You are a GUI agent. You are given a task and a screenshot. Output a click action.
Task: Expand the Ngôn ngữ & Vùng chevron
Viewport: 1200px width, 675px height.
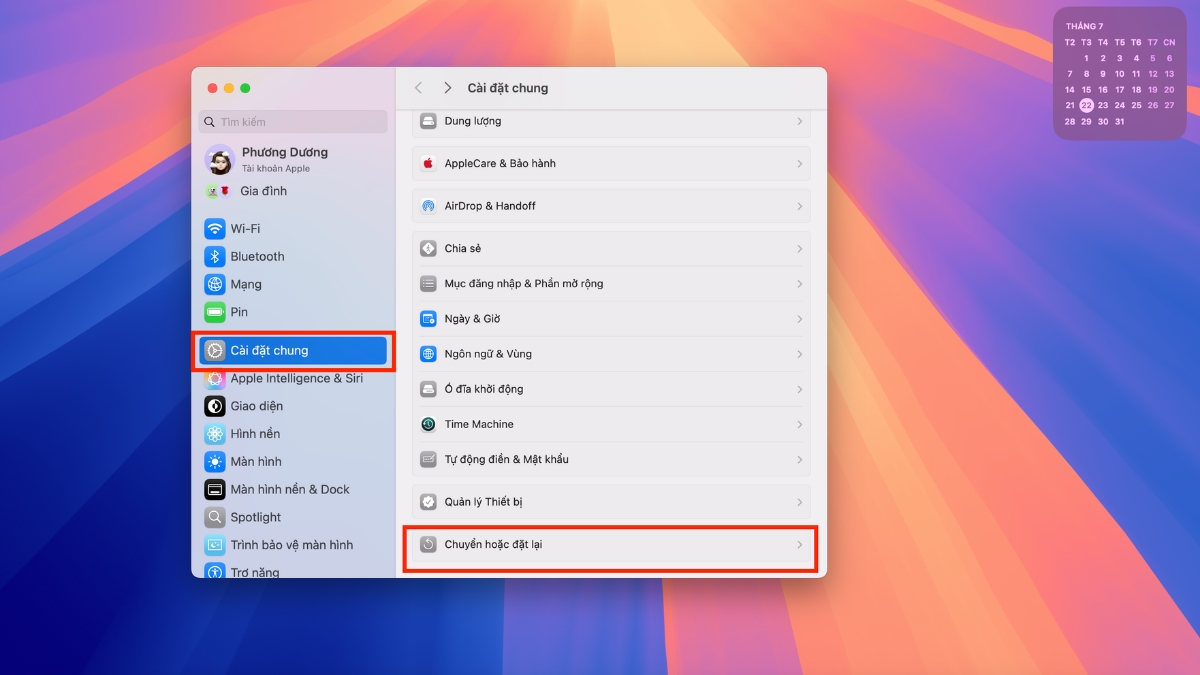pyautogui.click(x=798, y=353)
